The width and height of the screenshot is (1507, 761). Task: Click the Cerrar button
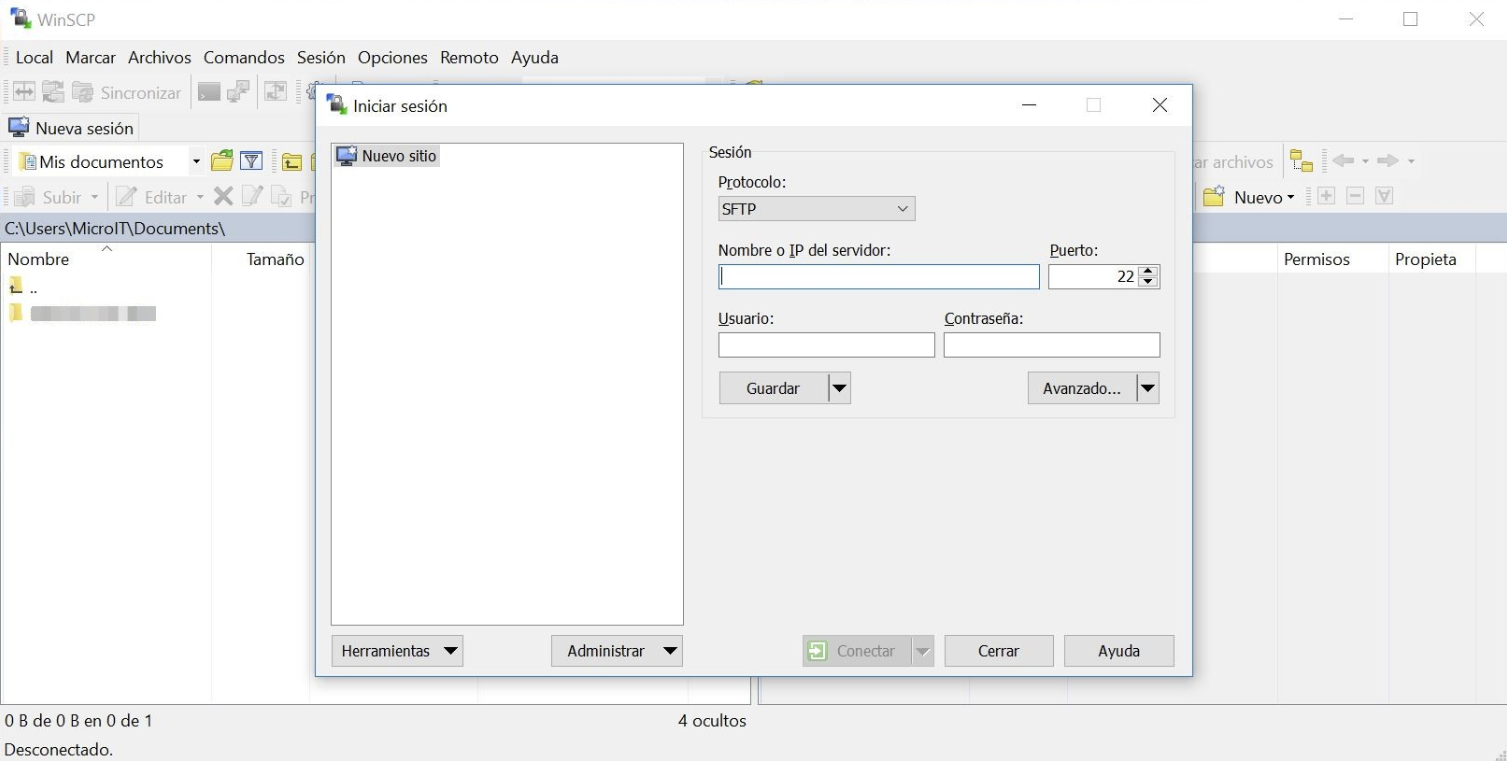[x=999, y=651]
